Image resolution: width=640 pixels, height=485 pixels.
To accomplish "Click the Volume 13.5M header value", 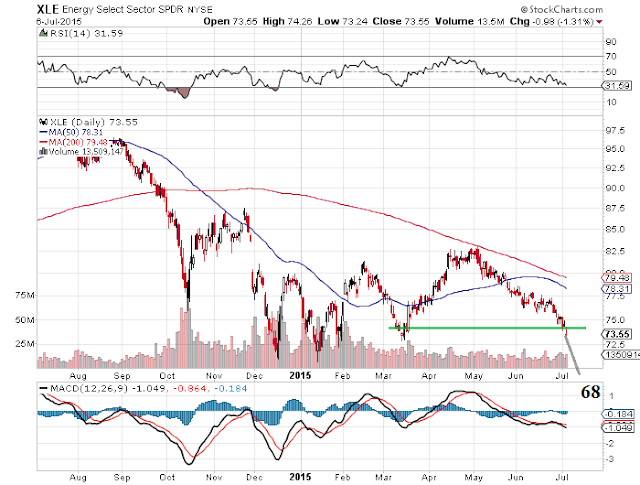I will coord(470,21).
